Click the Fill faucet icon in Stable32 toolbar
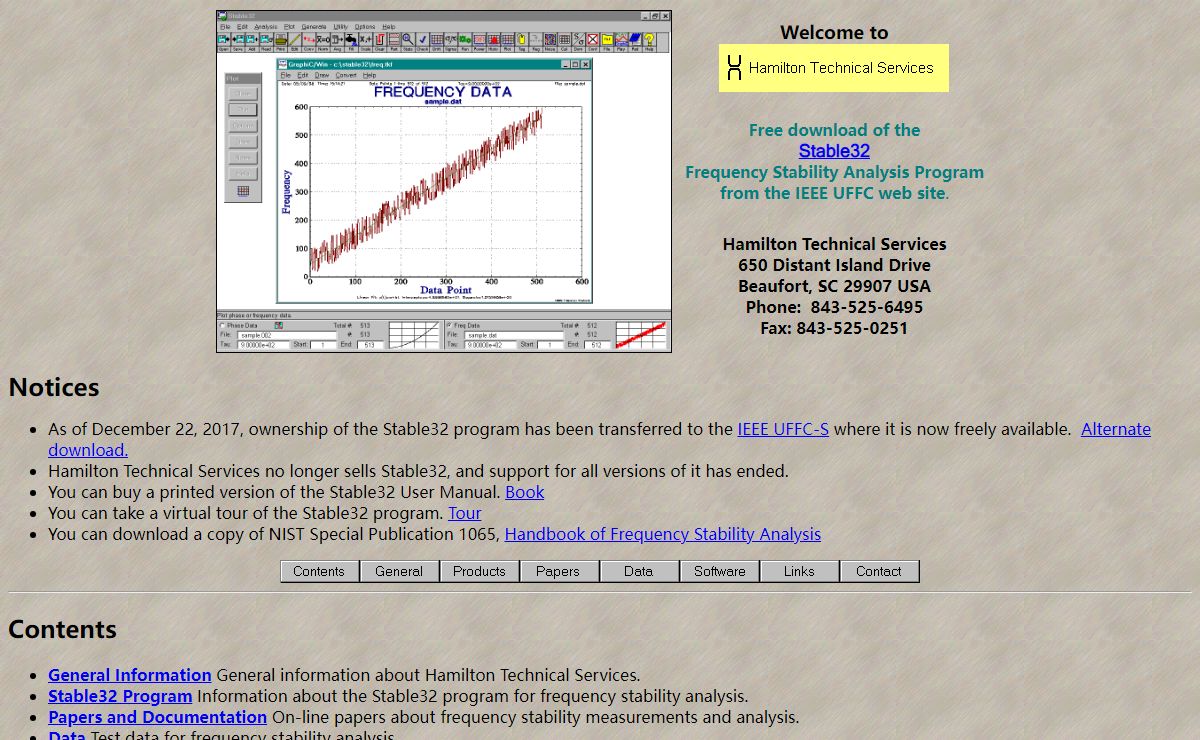Viewport: 1200px width, 740px height. 351,41
